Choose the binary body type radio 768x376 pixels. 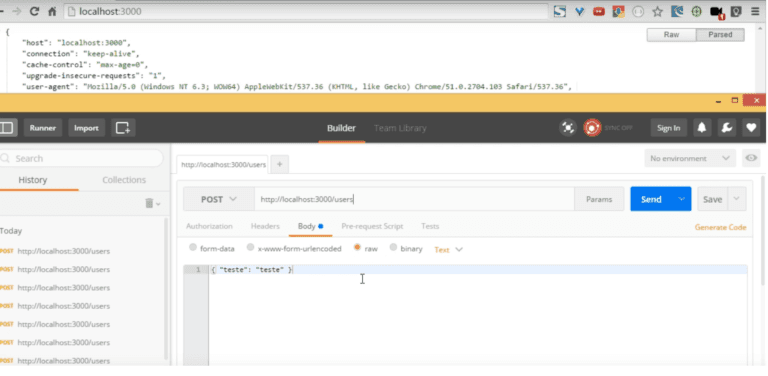393,248
